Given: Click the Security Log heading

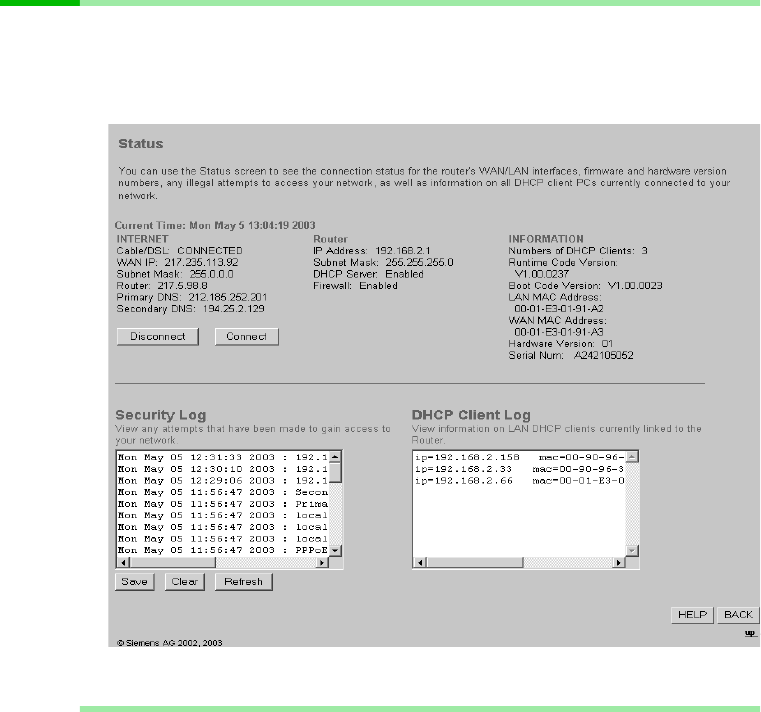Looking at the screenshot, I should pyautogui.click(x=161, y=415).
